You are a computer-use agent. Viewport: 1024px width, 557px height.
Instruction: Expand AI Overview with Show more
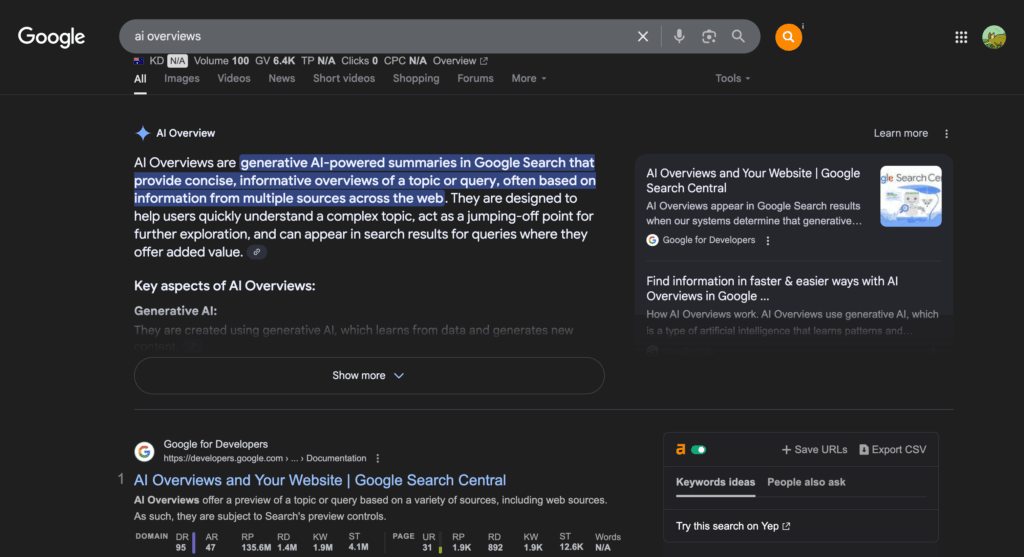(369, 375)
